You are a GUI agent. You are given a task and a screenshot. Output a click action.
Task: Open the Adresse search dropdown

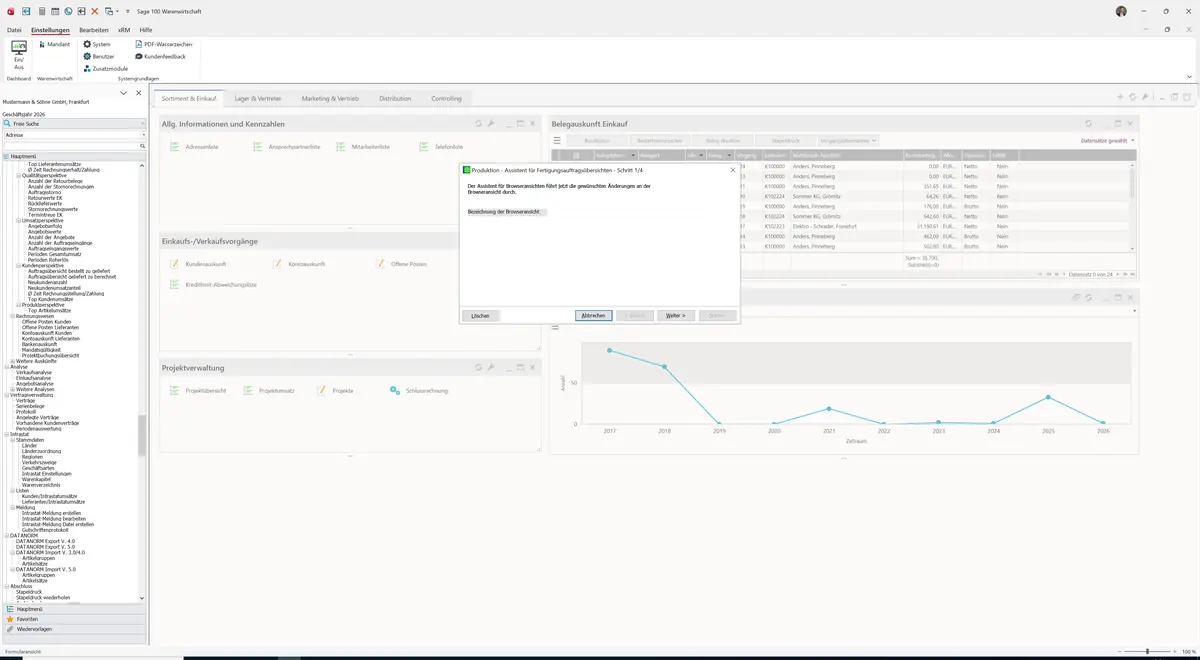143,134
